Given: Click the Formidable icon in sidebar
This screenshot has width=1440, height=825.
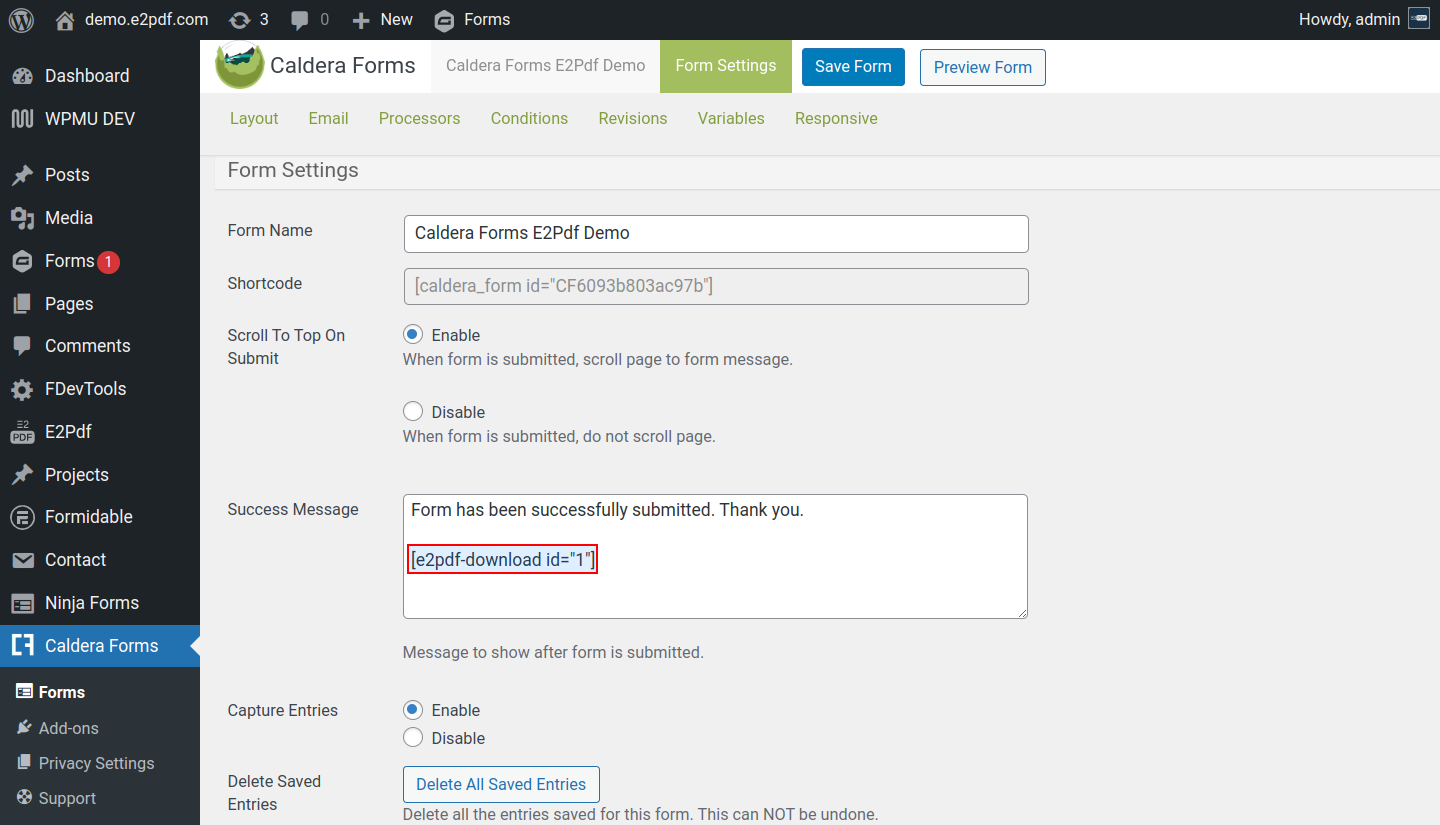Looking at the screenshot, I should click(x=22, y=517).
